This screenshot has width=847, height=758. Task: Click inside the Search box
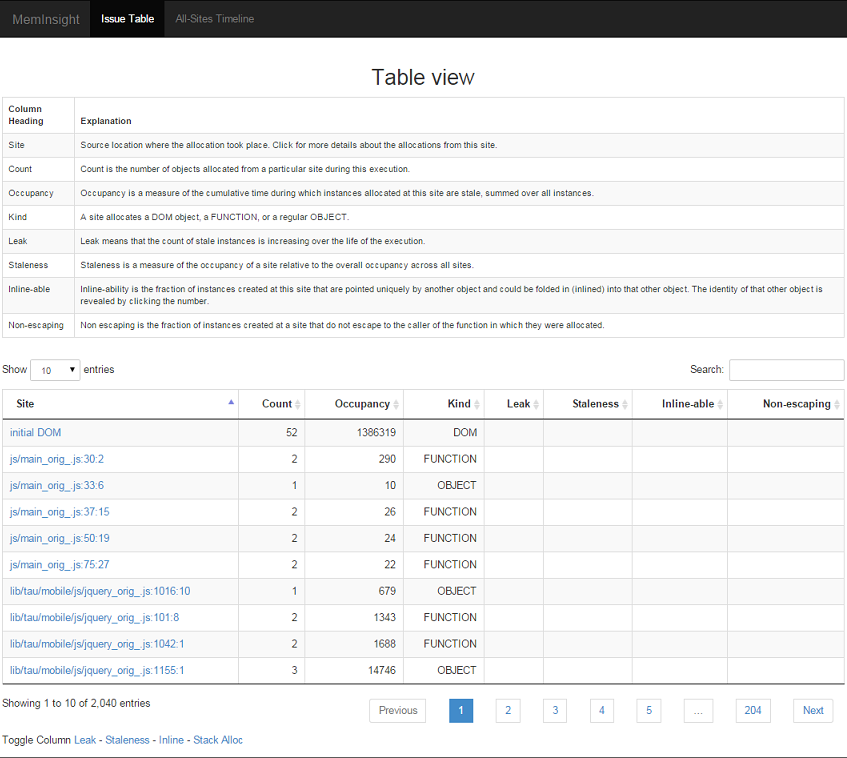pyautogui.click(x=787, y=369)
